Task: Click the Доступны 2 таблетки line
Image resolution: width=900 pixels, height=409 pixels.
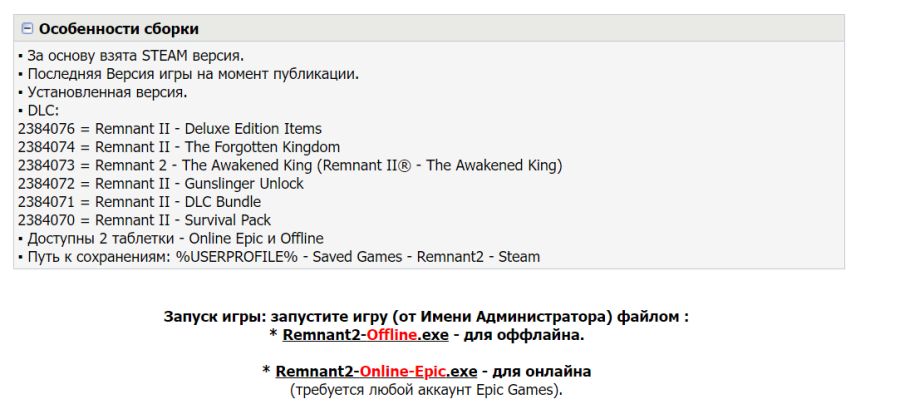Action: [x=170, y=239]
